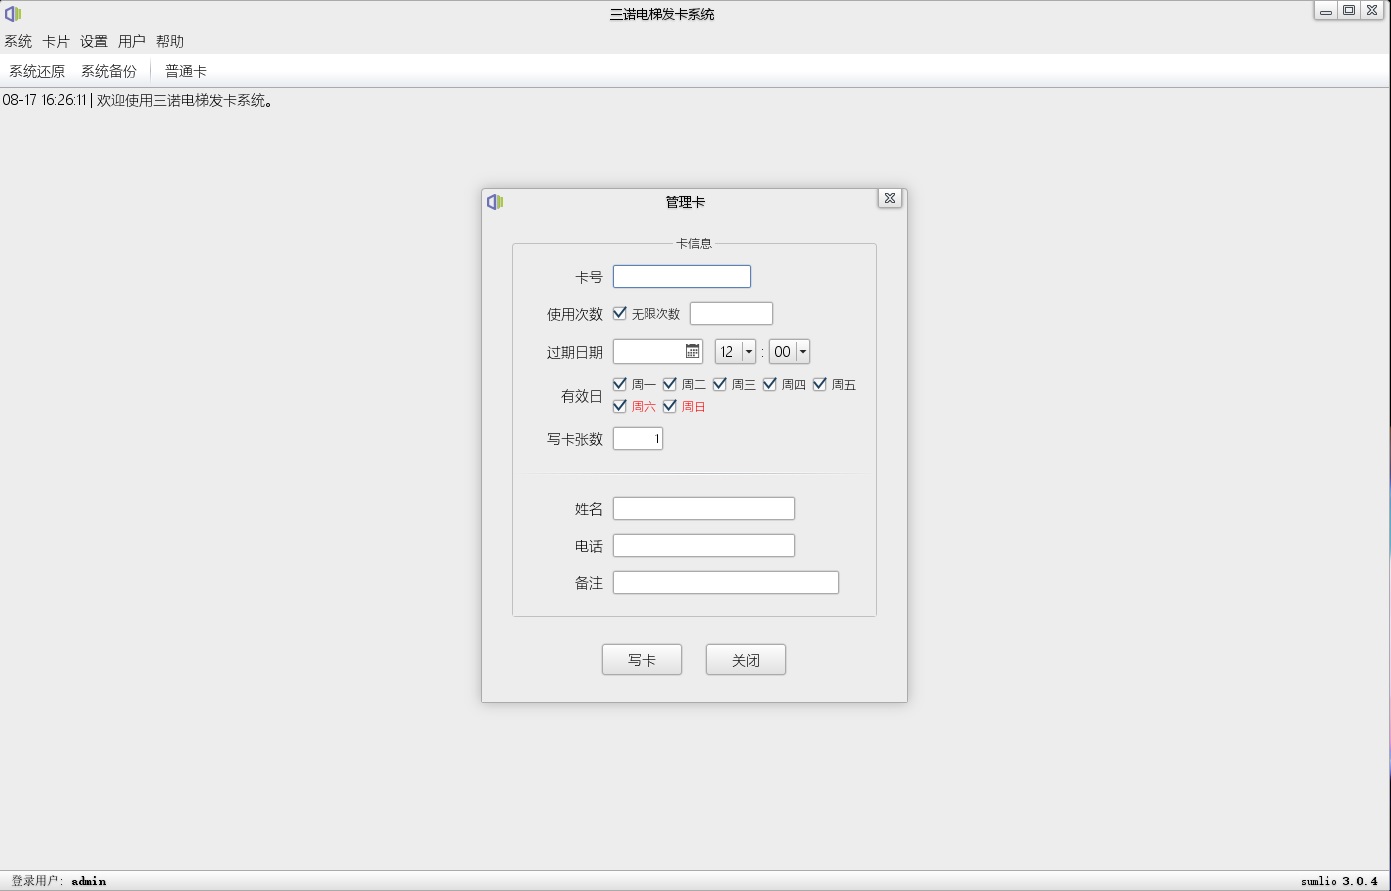Close the 管理卡 dialog with X
The height and width of the screenshot is (891, 1391).
click(x=889, y=198)
